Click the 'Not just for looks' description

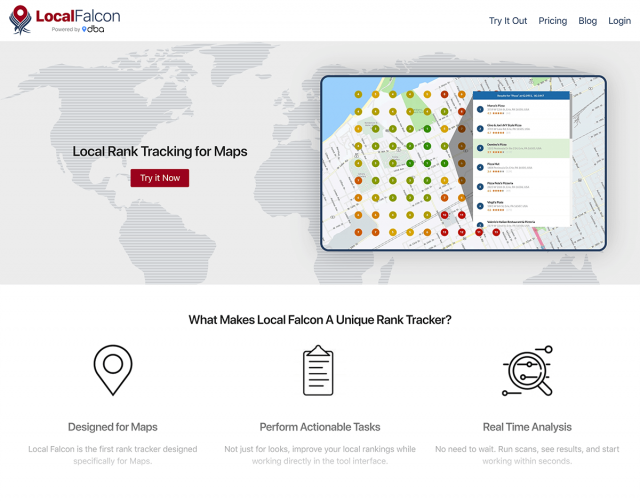point(320,455)
